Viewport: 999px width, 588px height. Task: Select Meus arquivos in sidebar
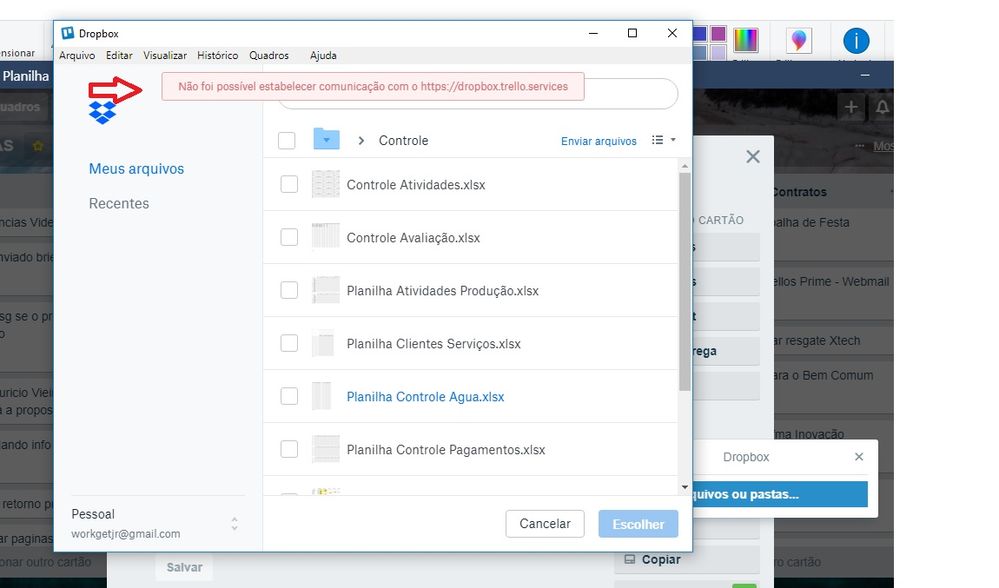pos(136,169)
